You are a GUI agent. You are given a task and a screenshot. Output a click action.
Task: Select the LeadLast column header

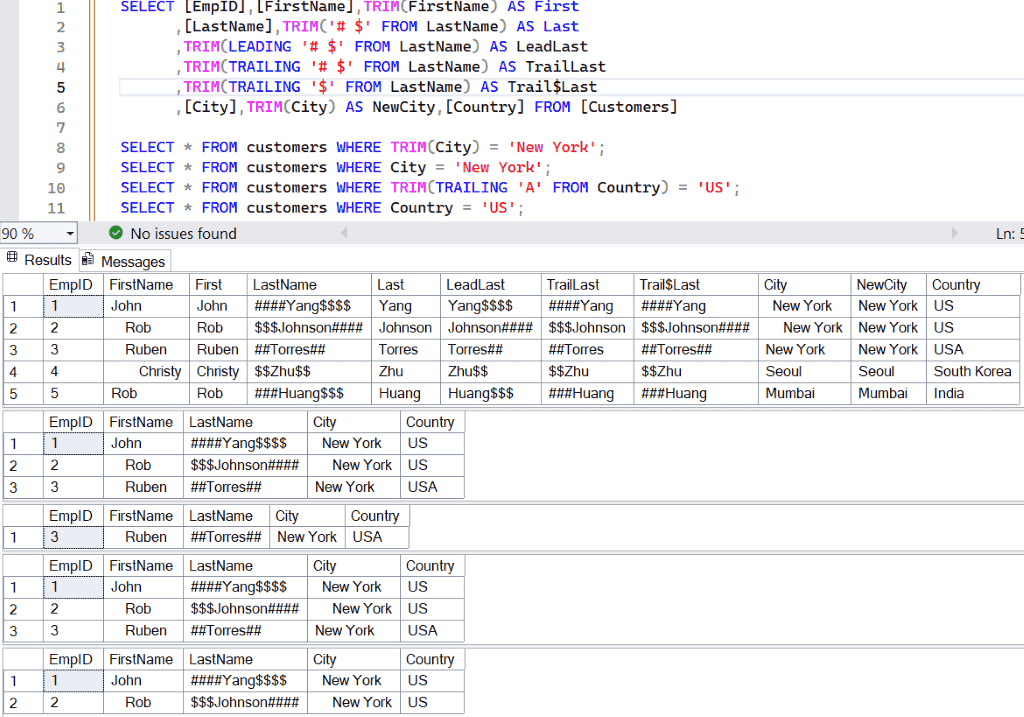tap(491, 285)
